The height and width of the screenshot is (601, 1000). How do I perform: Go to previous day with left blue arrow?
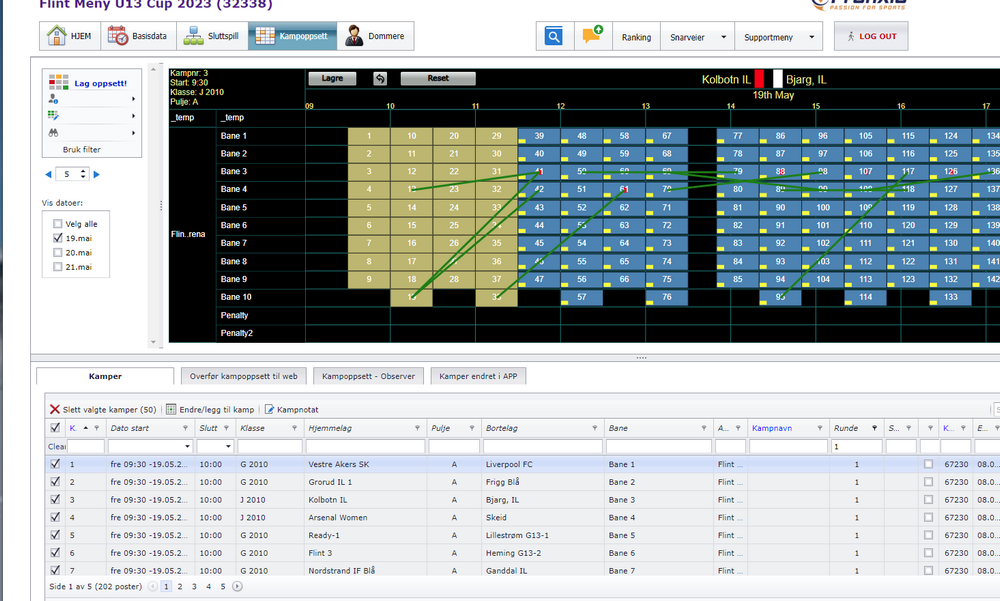tap(48, 174)
